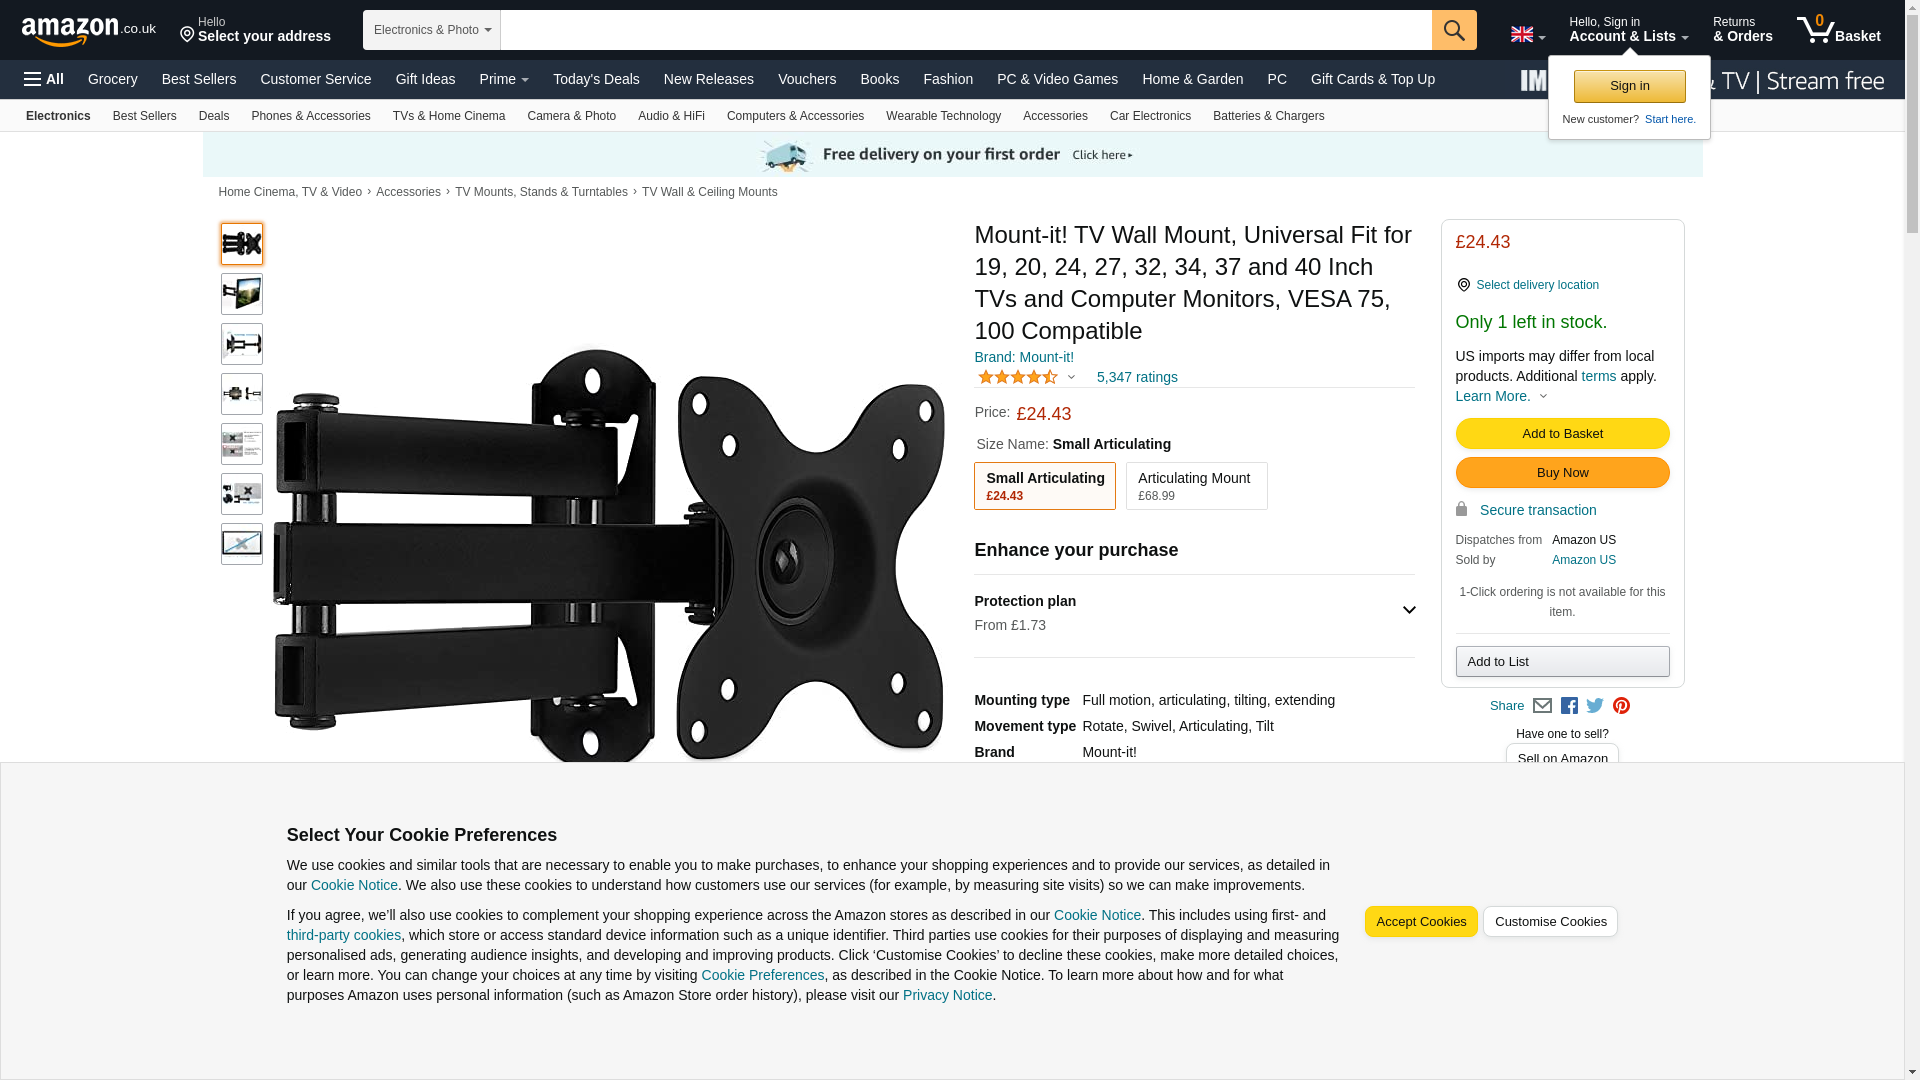
Task: Click Add to Basket button
Action: 1562,434
